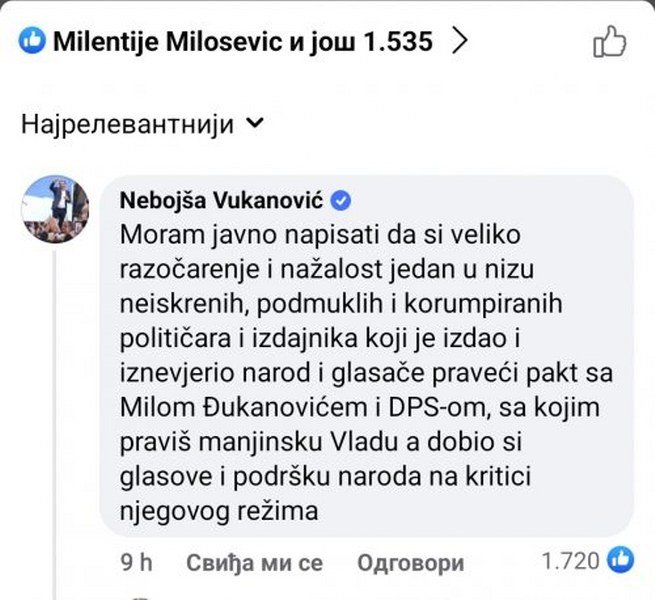655x600 pixels.
Task: Click the blue verified badge icon
Action: [x=339, y=201]
